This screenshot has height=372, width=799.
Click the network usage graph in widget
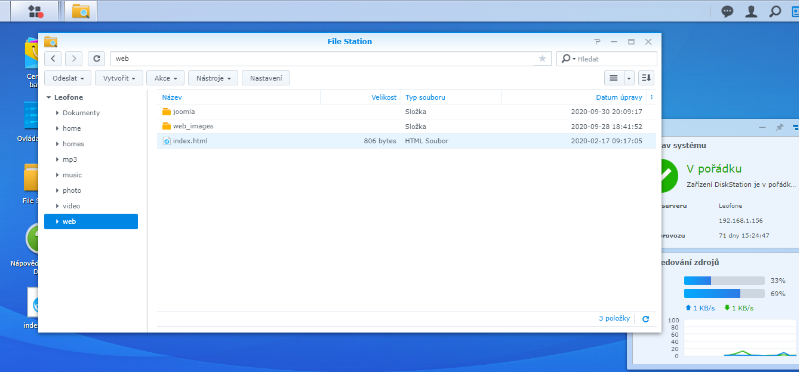click(739, 338)
